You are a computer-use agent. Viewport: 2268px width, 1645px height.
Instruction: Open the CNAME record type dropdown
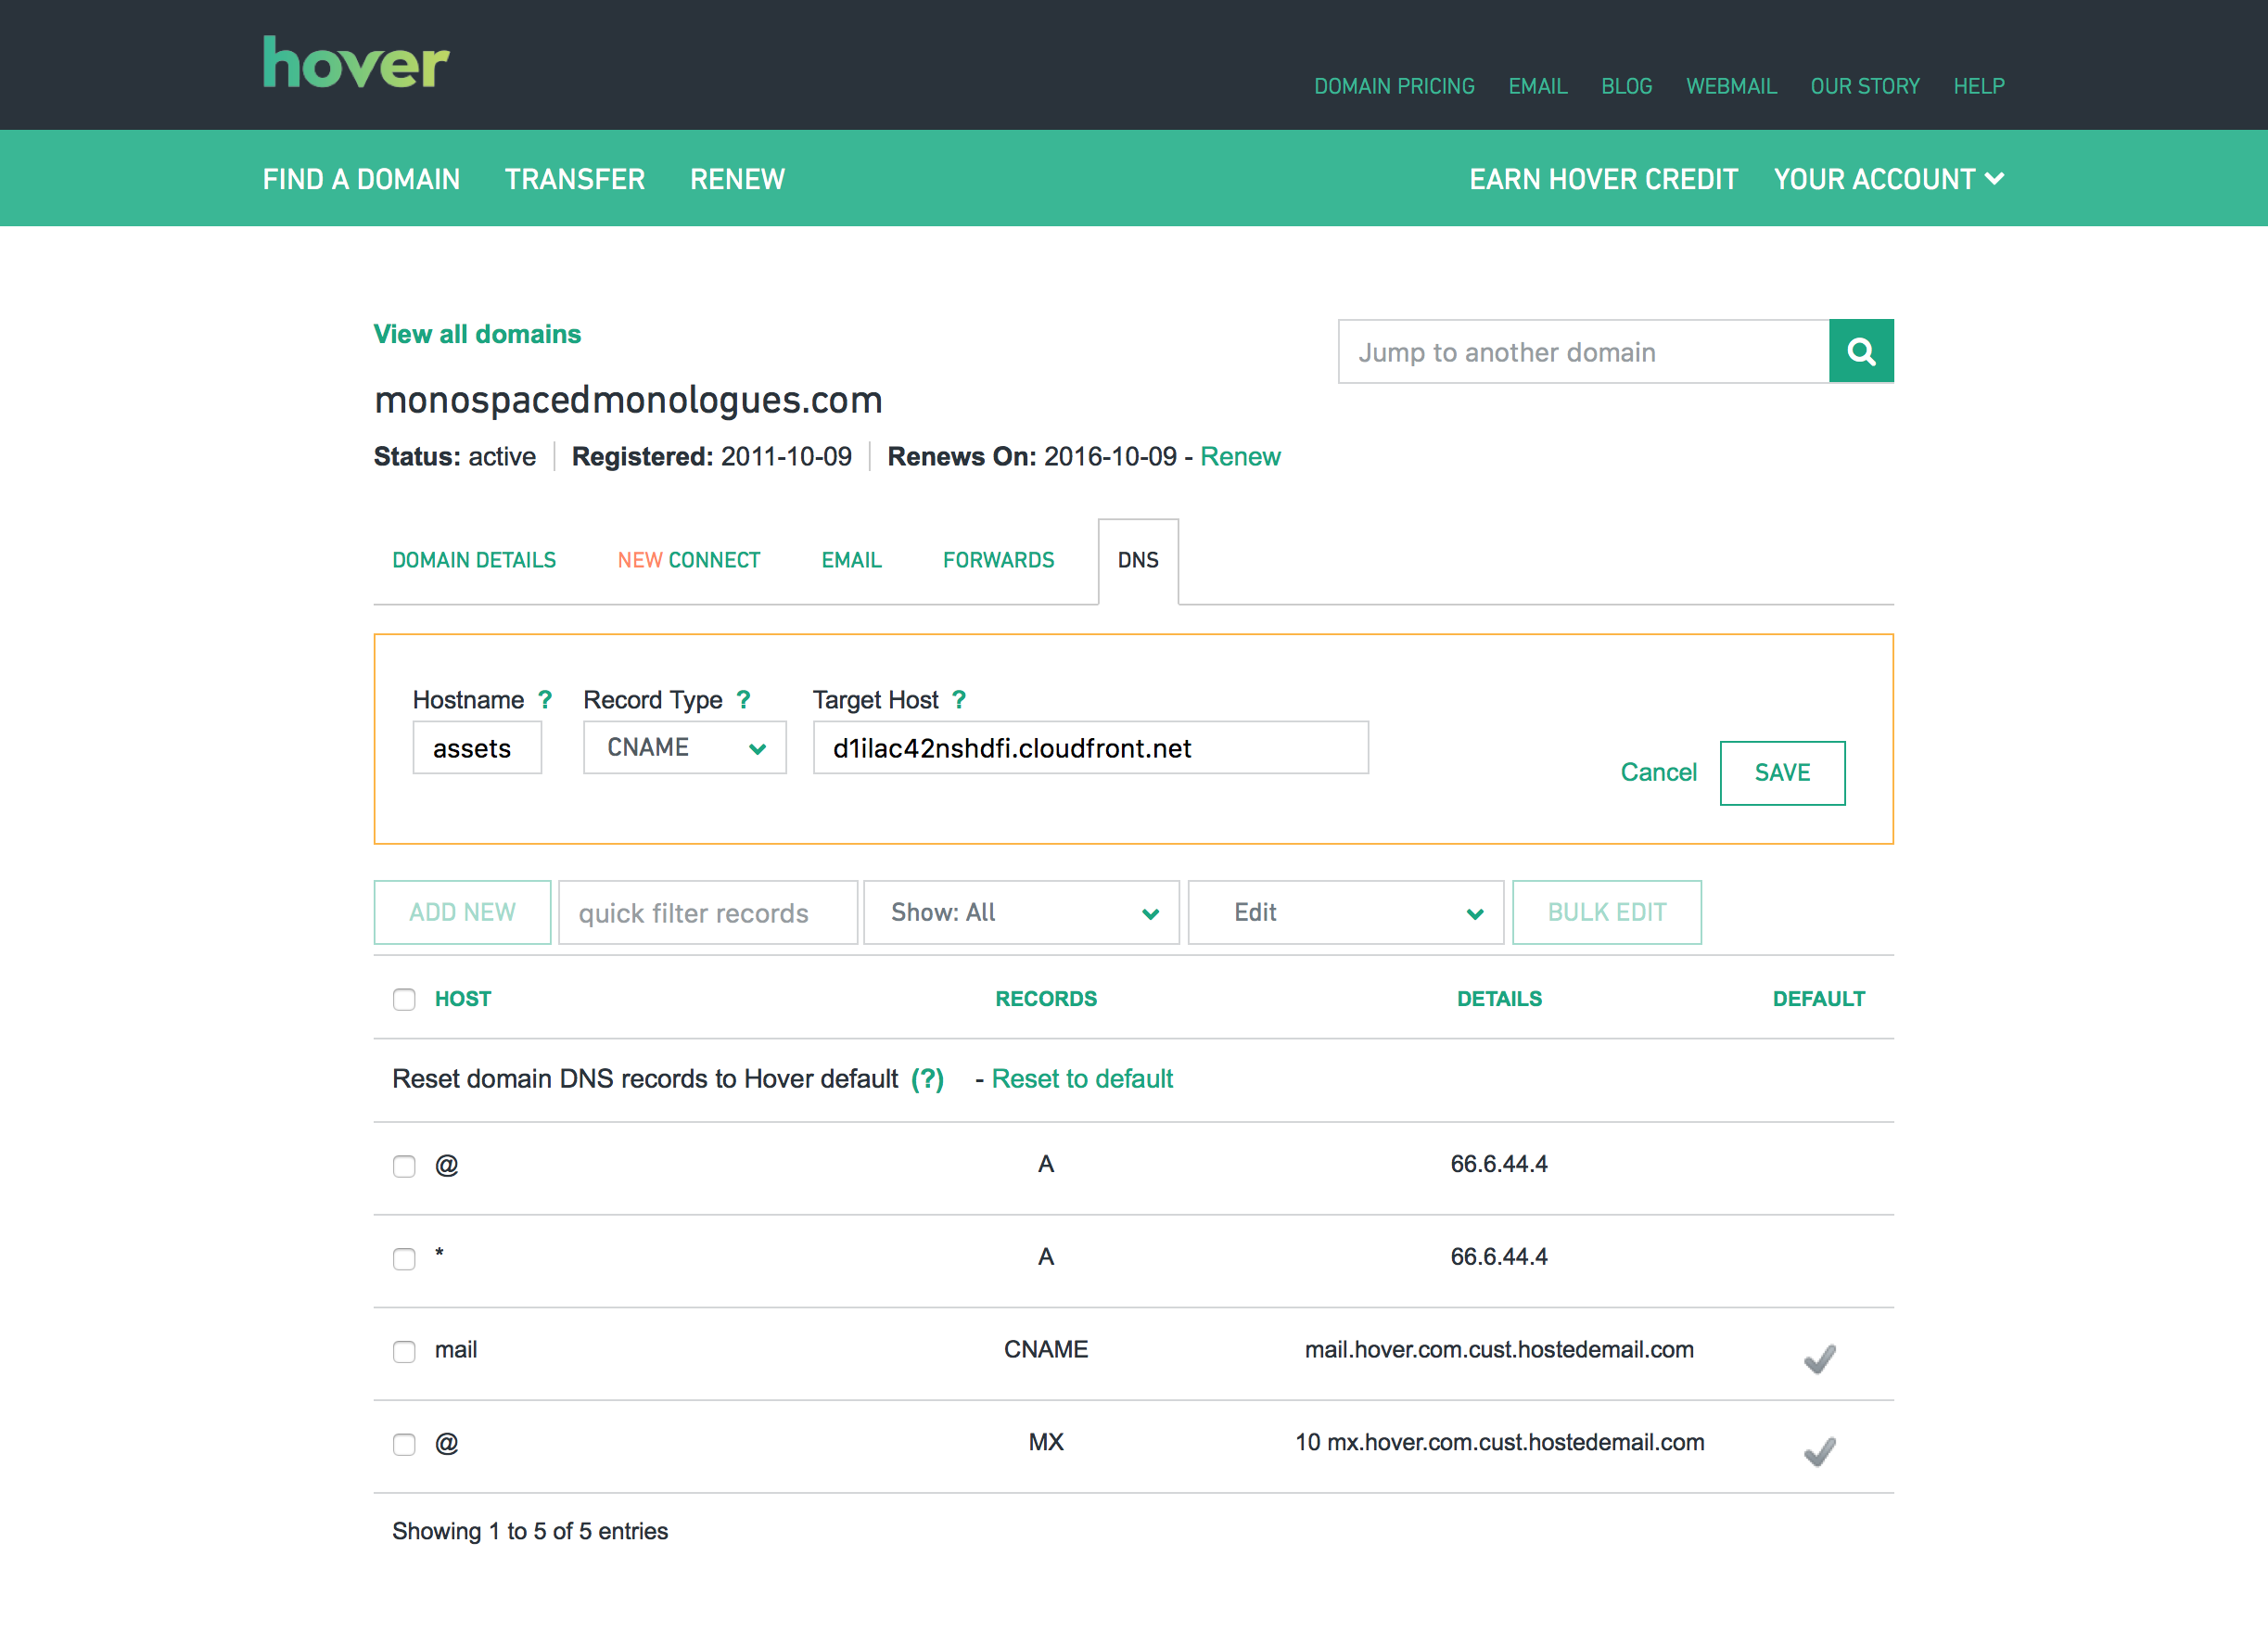click(x=685, y=747)
